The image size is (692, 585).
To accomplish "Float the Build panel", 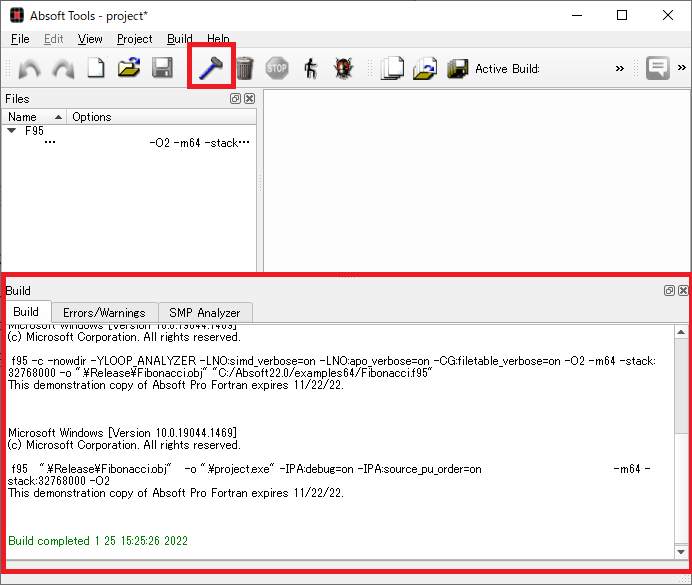I will pos(669,290).
